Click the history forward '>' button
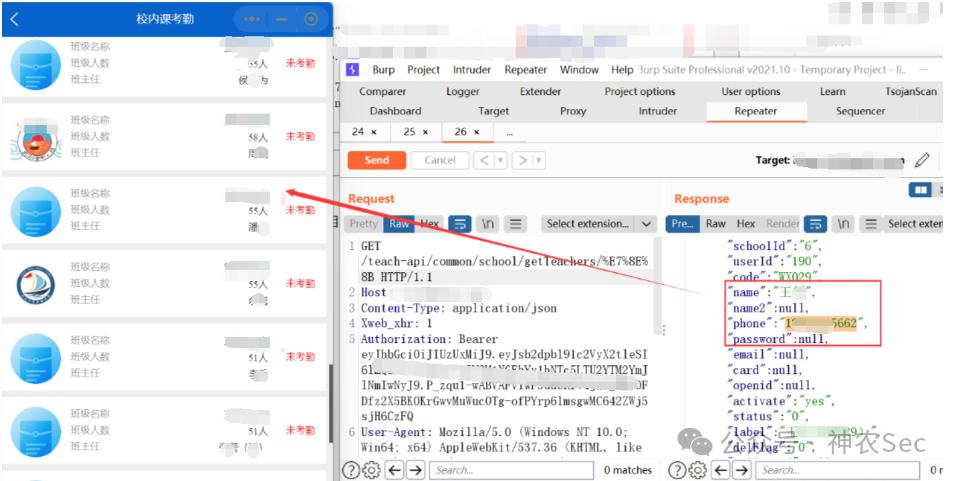 [x=523, y=160]
